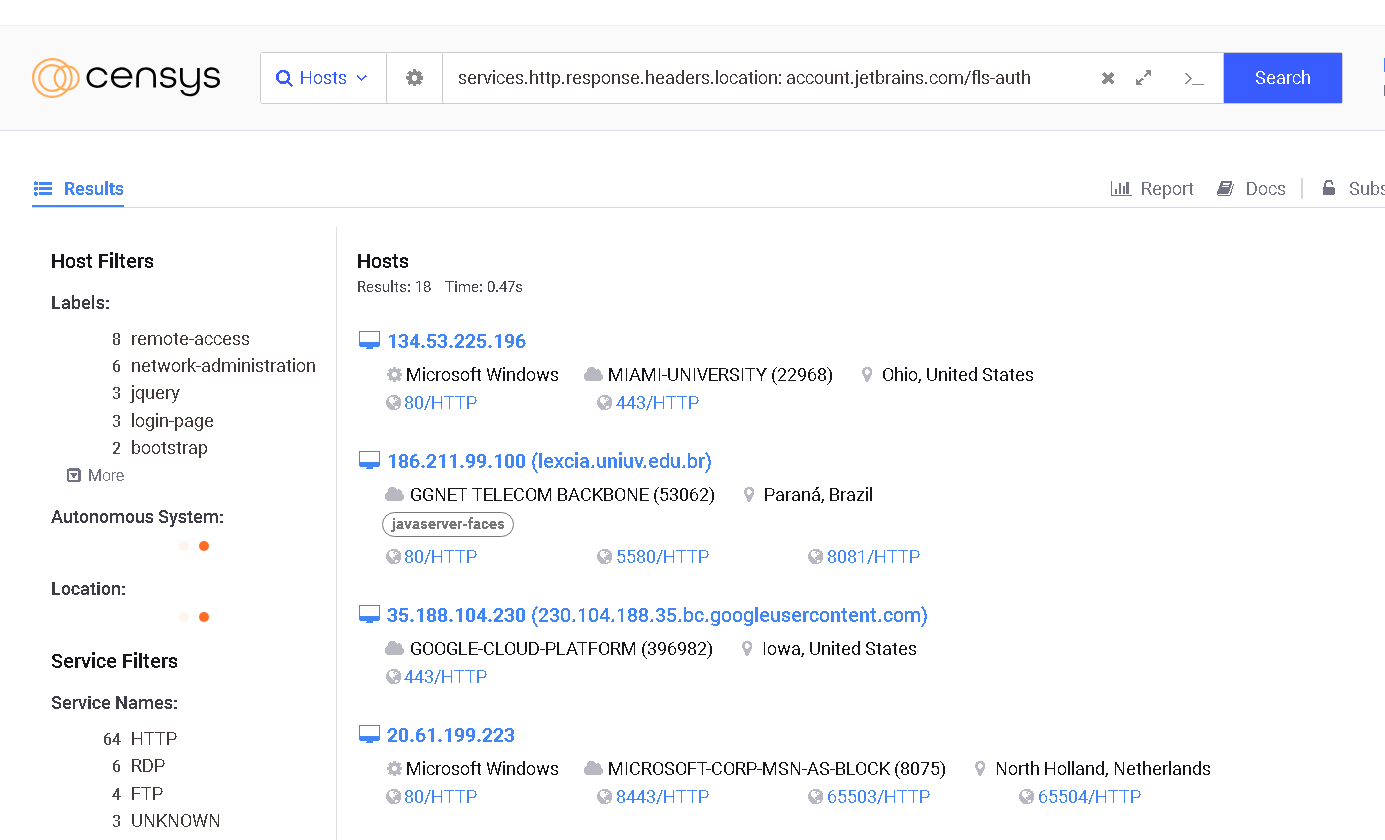The height and width of the screenshot is (840, 1385).
Task: Click the location pin beside Ohio, United States
Action: 867,375
